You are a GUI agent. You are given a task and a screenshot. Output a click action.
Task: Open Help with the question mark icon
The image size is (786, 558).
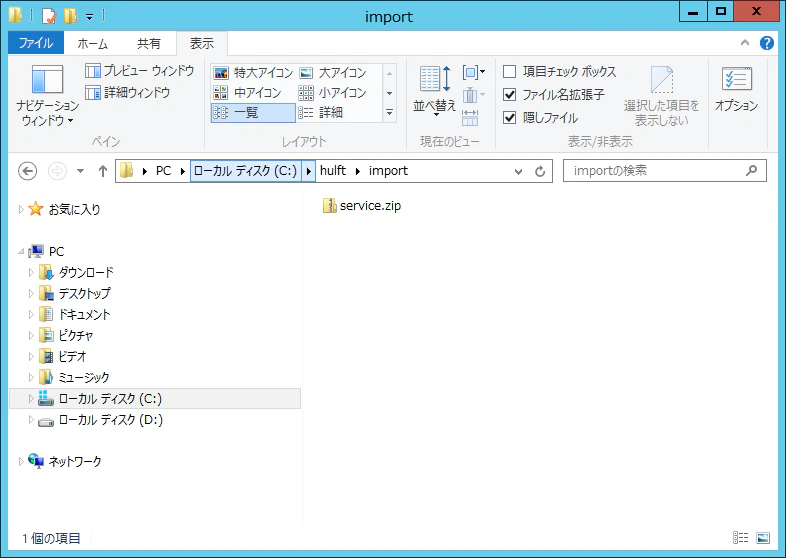click(766, 43)
